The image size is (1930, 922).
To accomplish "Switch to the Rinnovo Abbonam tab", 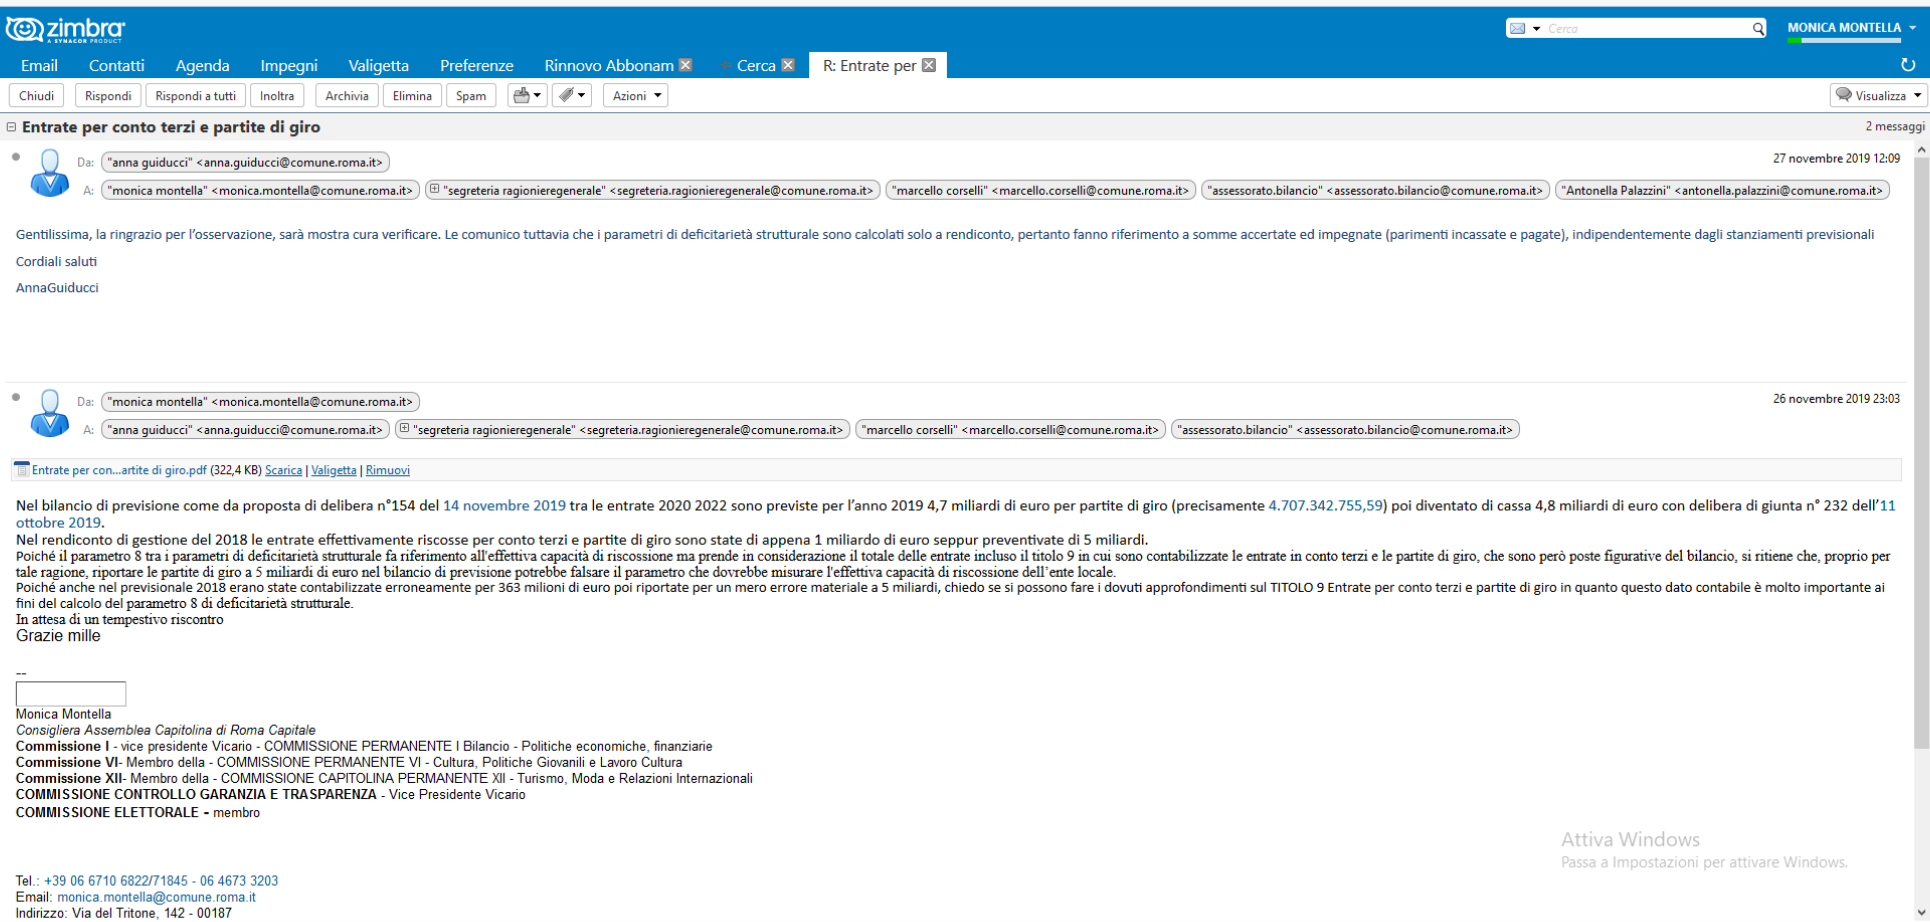I will 609,65.
